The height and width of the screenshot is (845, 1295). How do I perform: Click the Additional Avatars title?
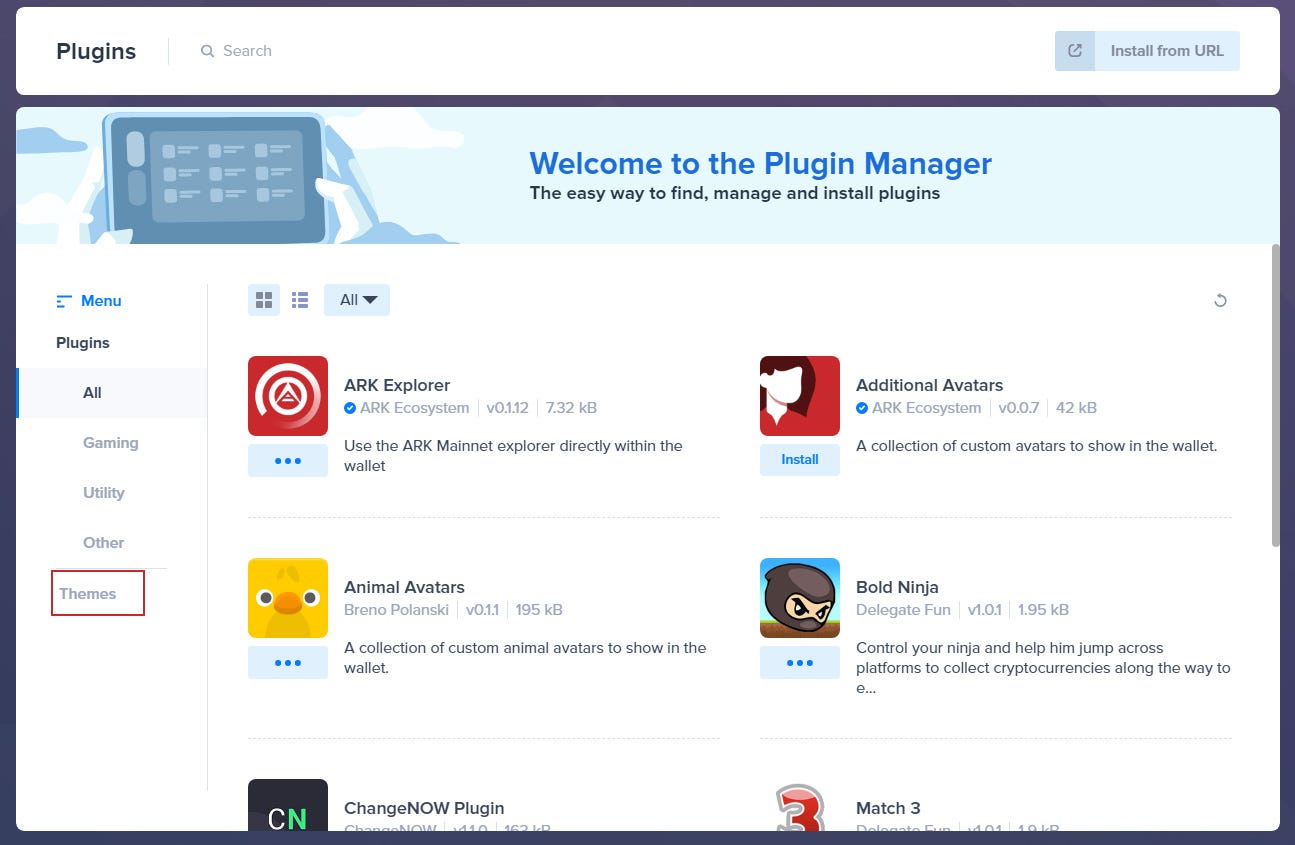(929, 385)
